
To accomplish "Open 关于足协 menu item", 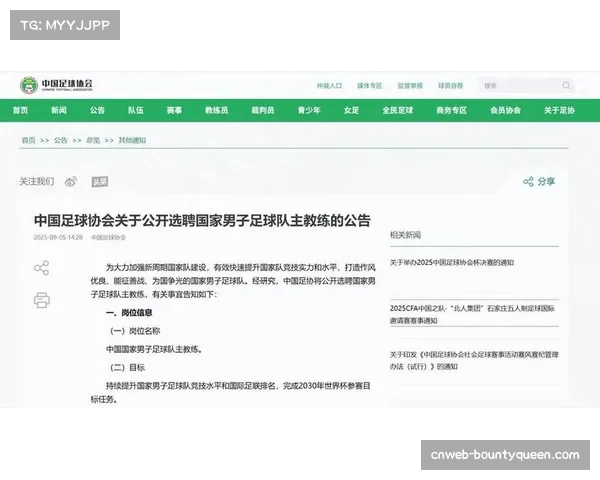I will 559,111.
